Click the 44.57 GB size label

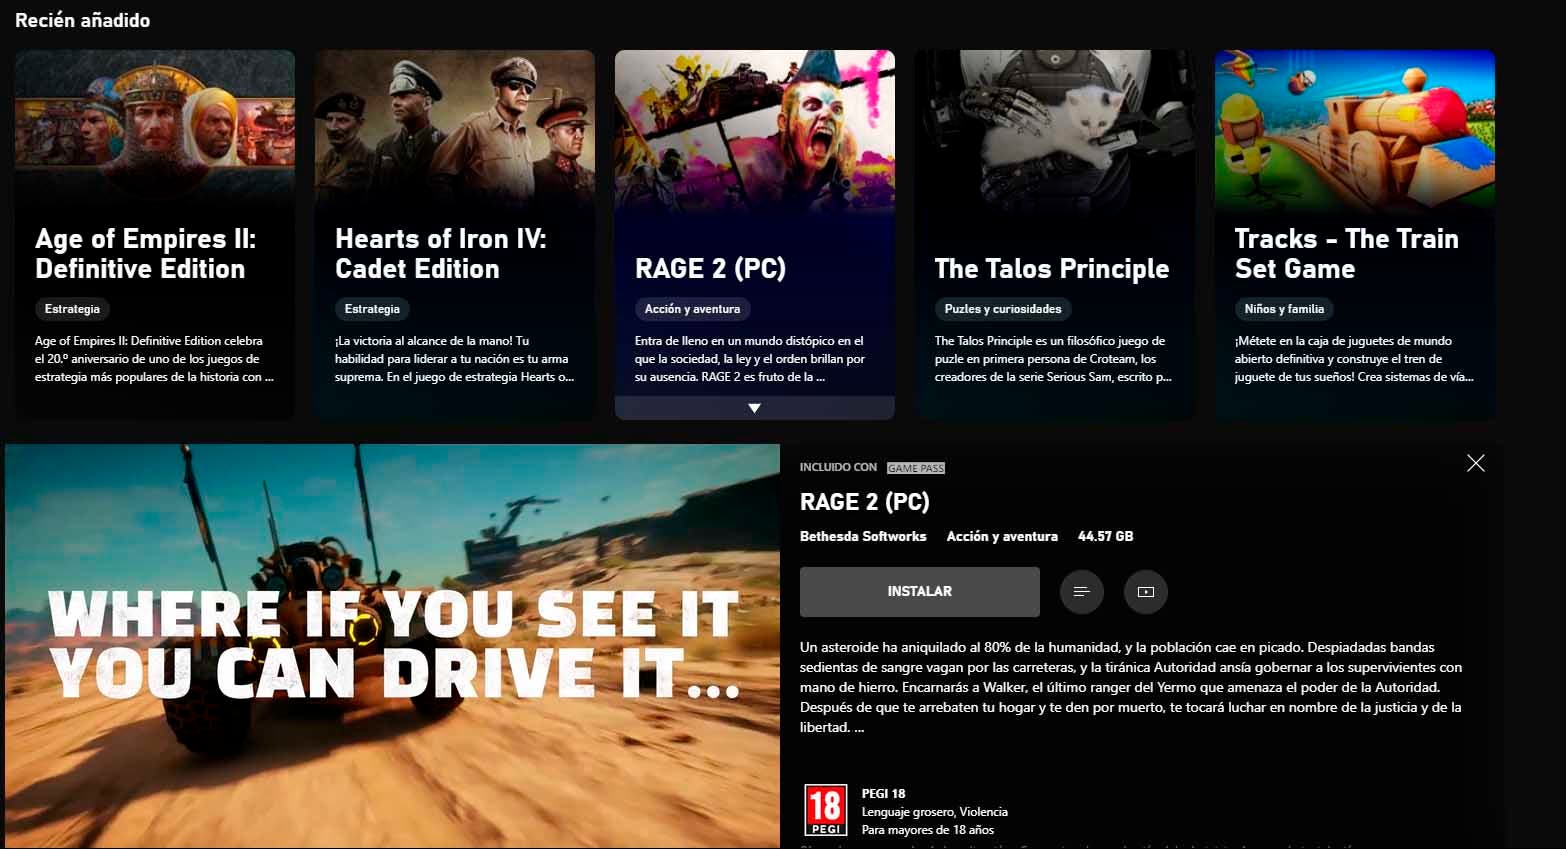1105,537
